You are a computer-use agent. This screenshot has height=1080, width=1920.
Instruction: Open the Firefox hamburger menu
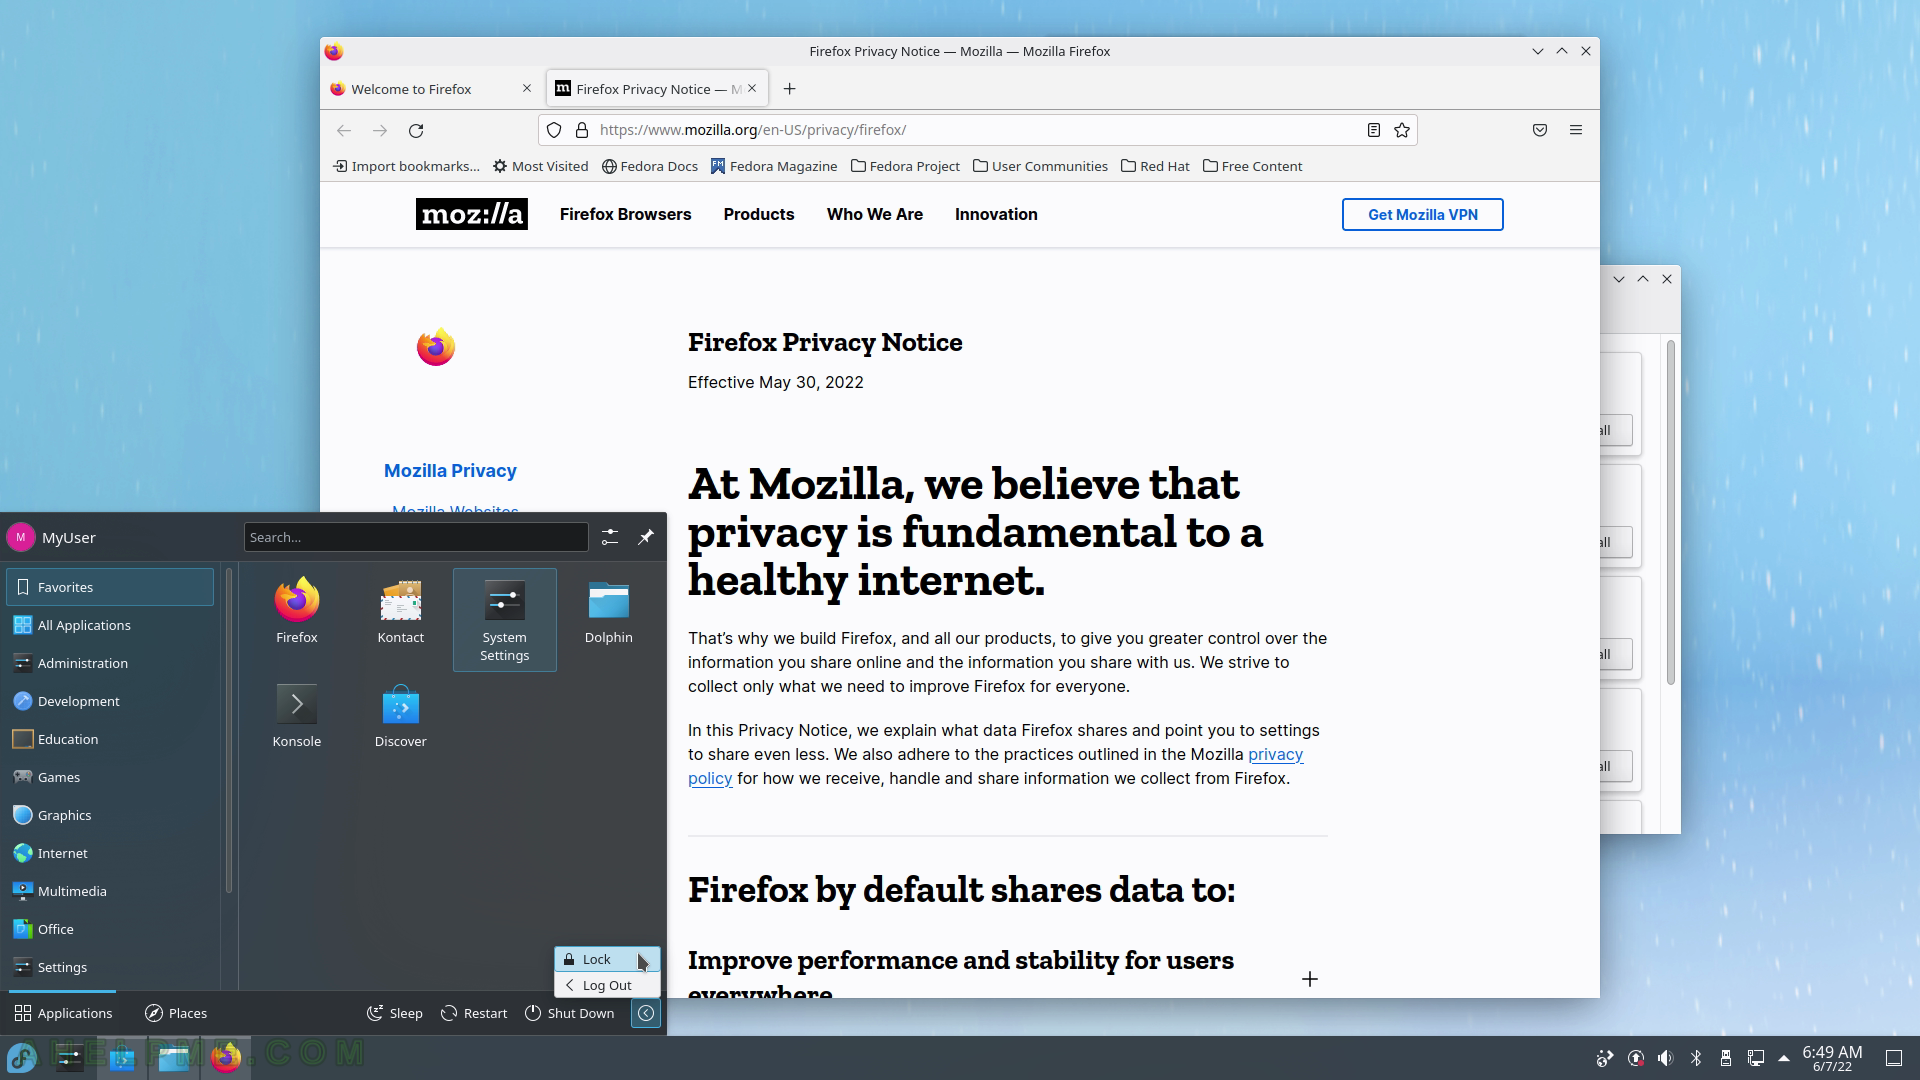pyautogui.click(x=1576, y=130)
